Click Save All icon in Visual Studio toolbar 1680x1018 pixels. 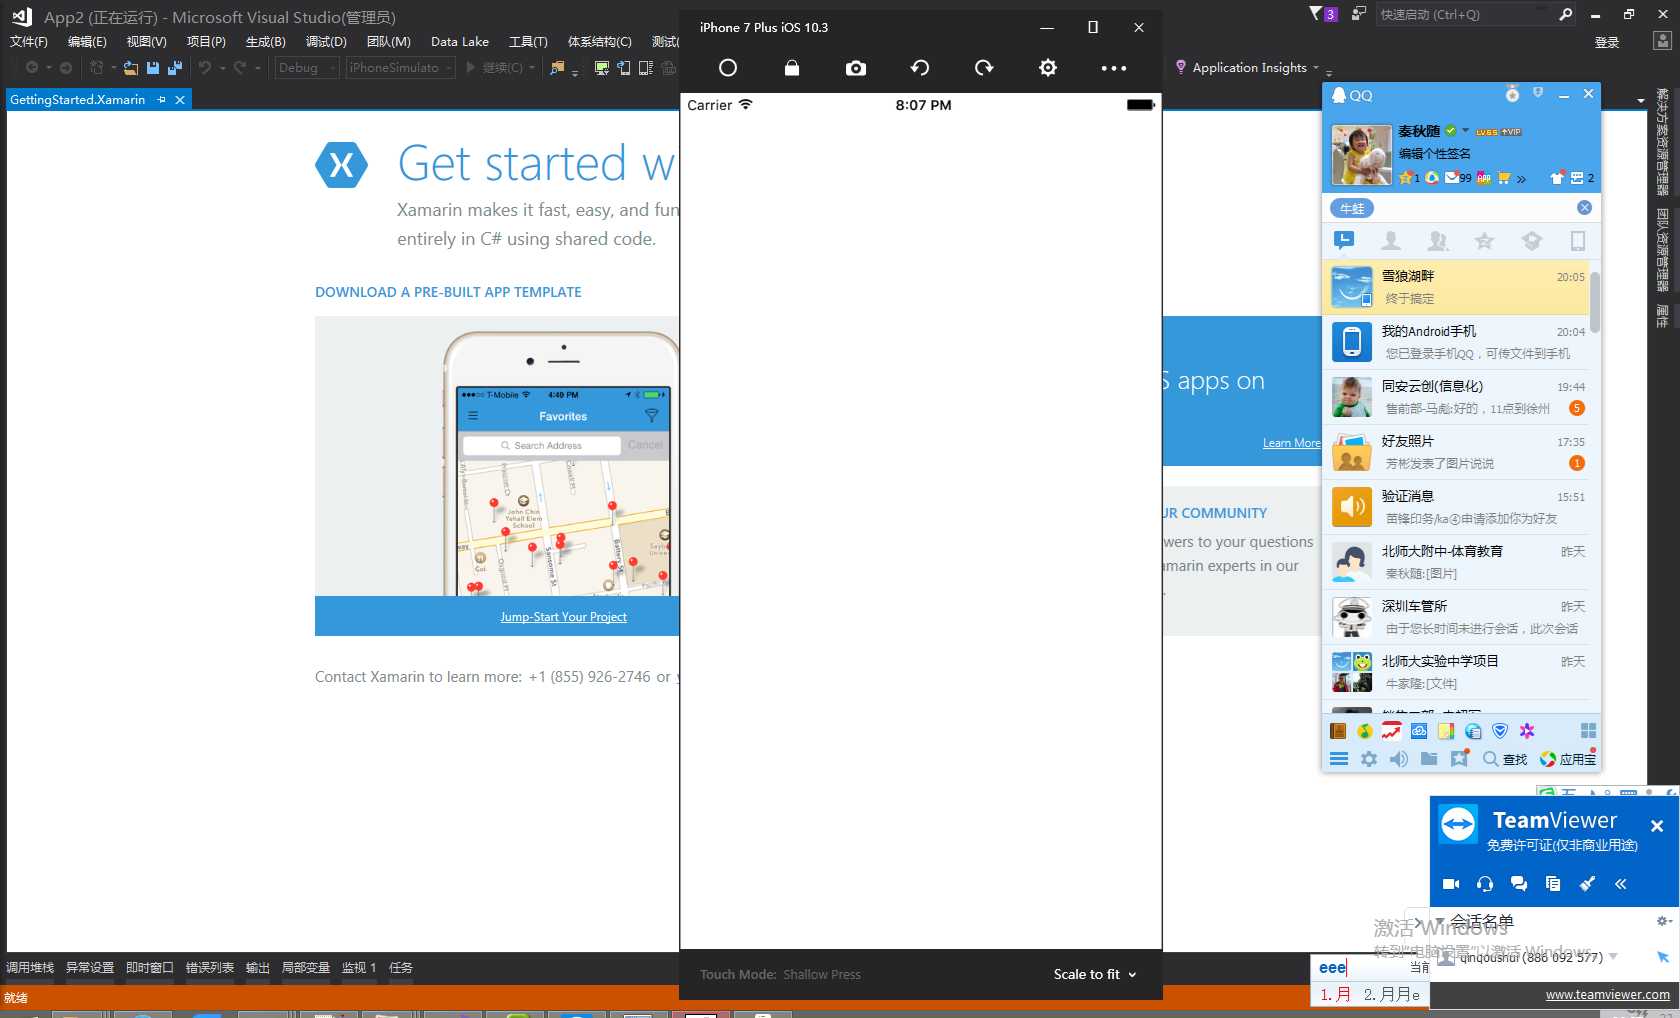174,68
